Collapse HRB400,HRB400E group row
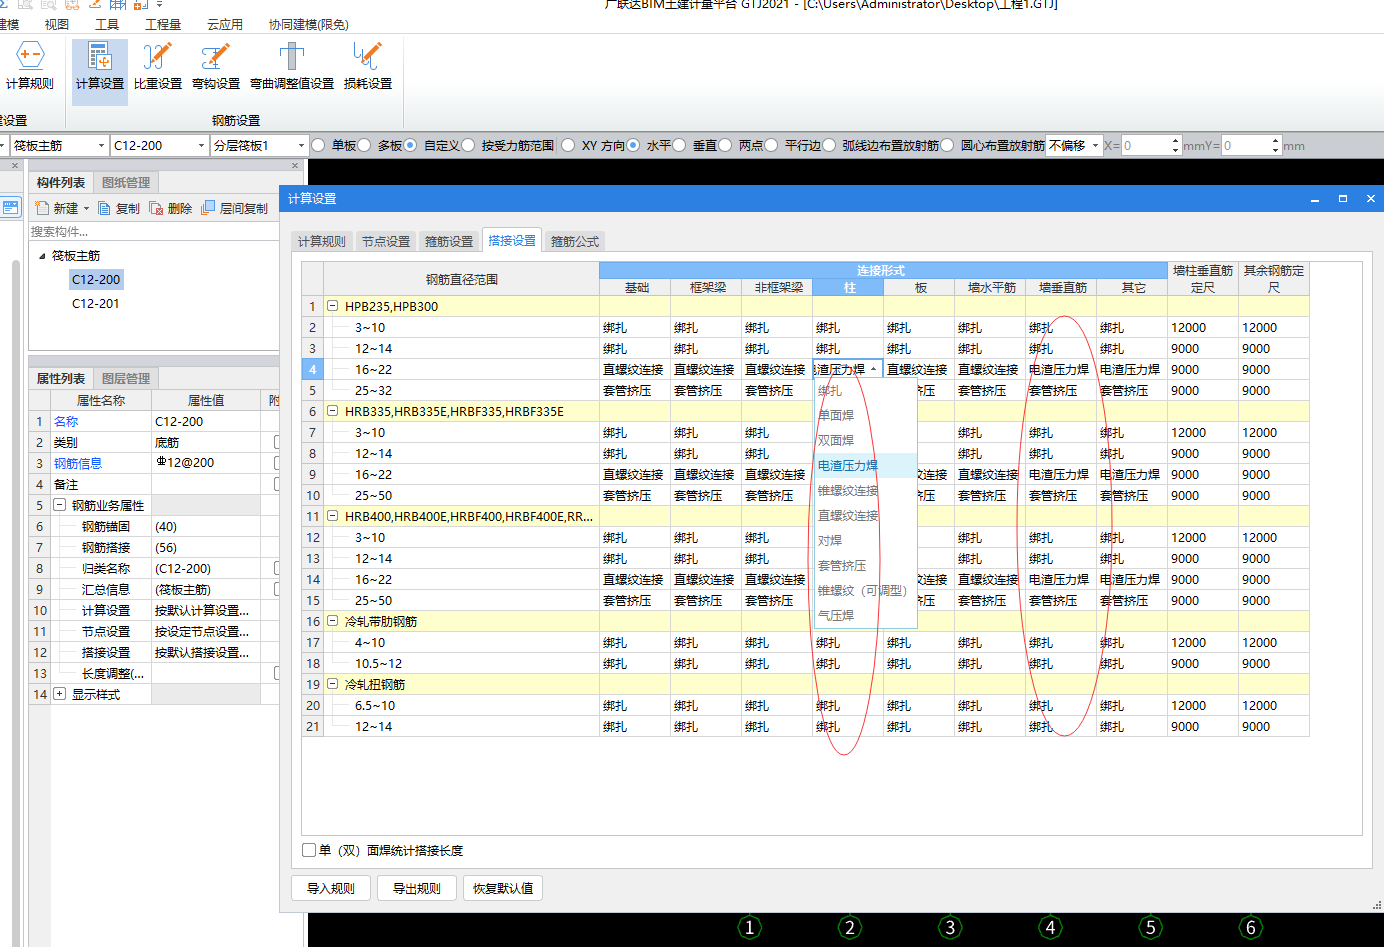 tap(332, 516)
